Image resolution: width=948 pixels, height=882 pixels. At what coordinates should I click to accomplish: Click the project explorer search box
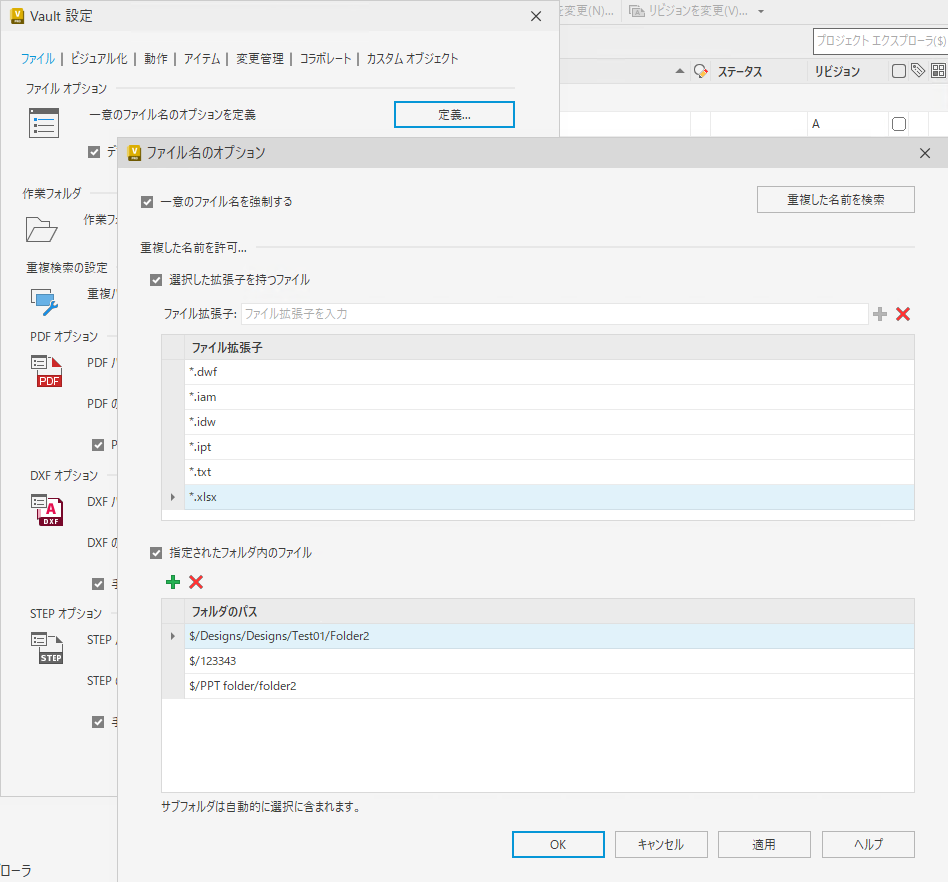(880, 41)
